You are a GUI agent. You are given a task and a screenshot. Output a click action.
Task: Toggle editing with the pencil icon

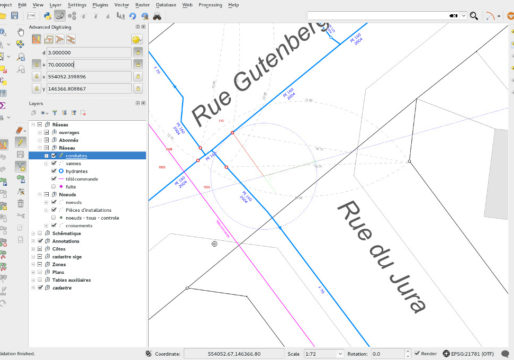tap(21, 142)
